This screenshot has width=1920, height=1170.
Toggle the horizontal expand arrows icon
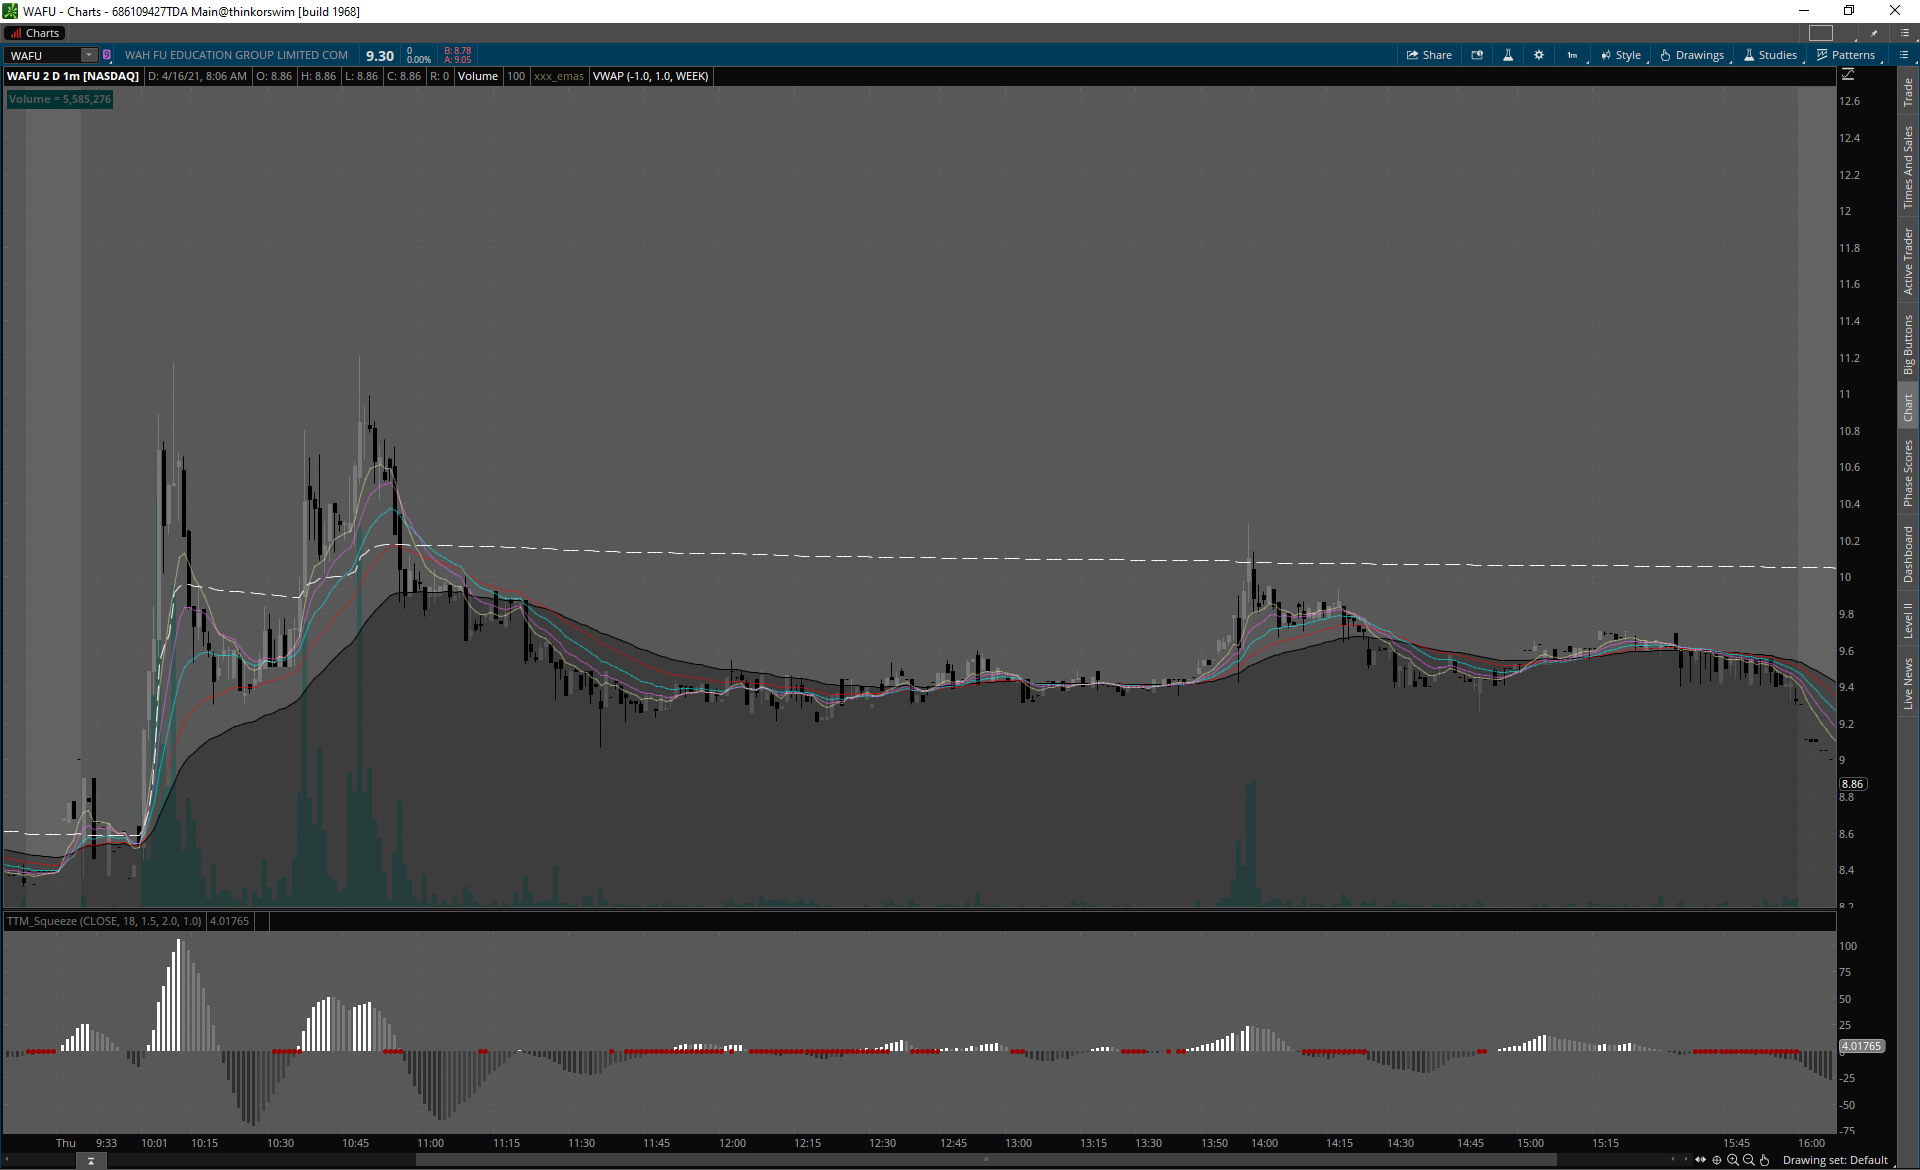click(1700, 1160)
